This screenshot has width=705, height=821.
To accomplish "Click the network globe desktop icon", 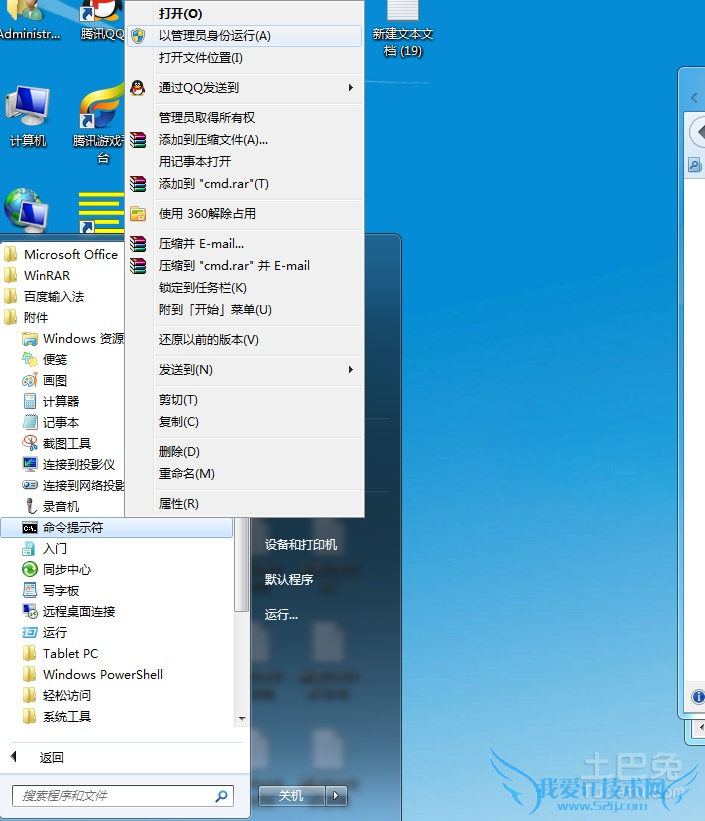I will 26,209.
